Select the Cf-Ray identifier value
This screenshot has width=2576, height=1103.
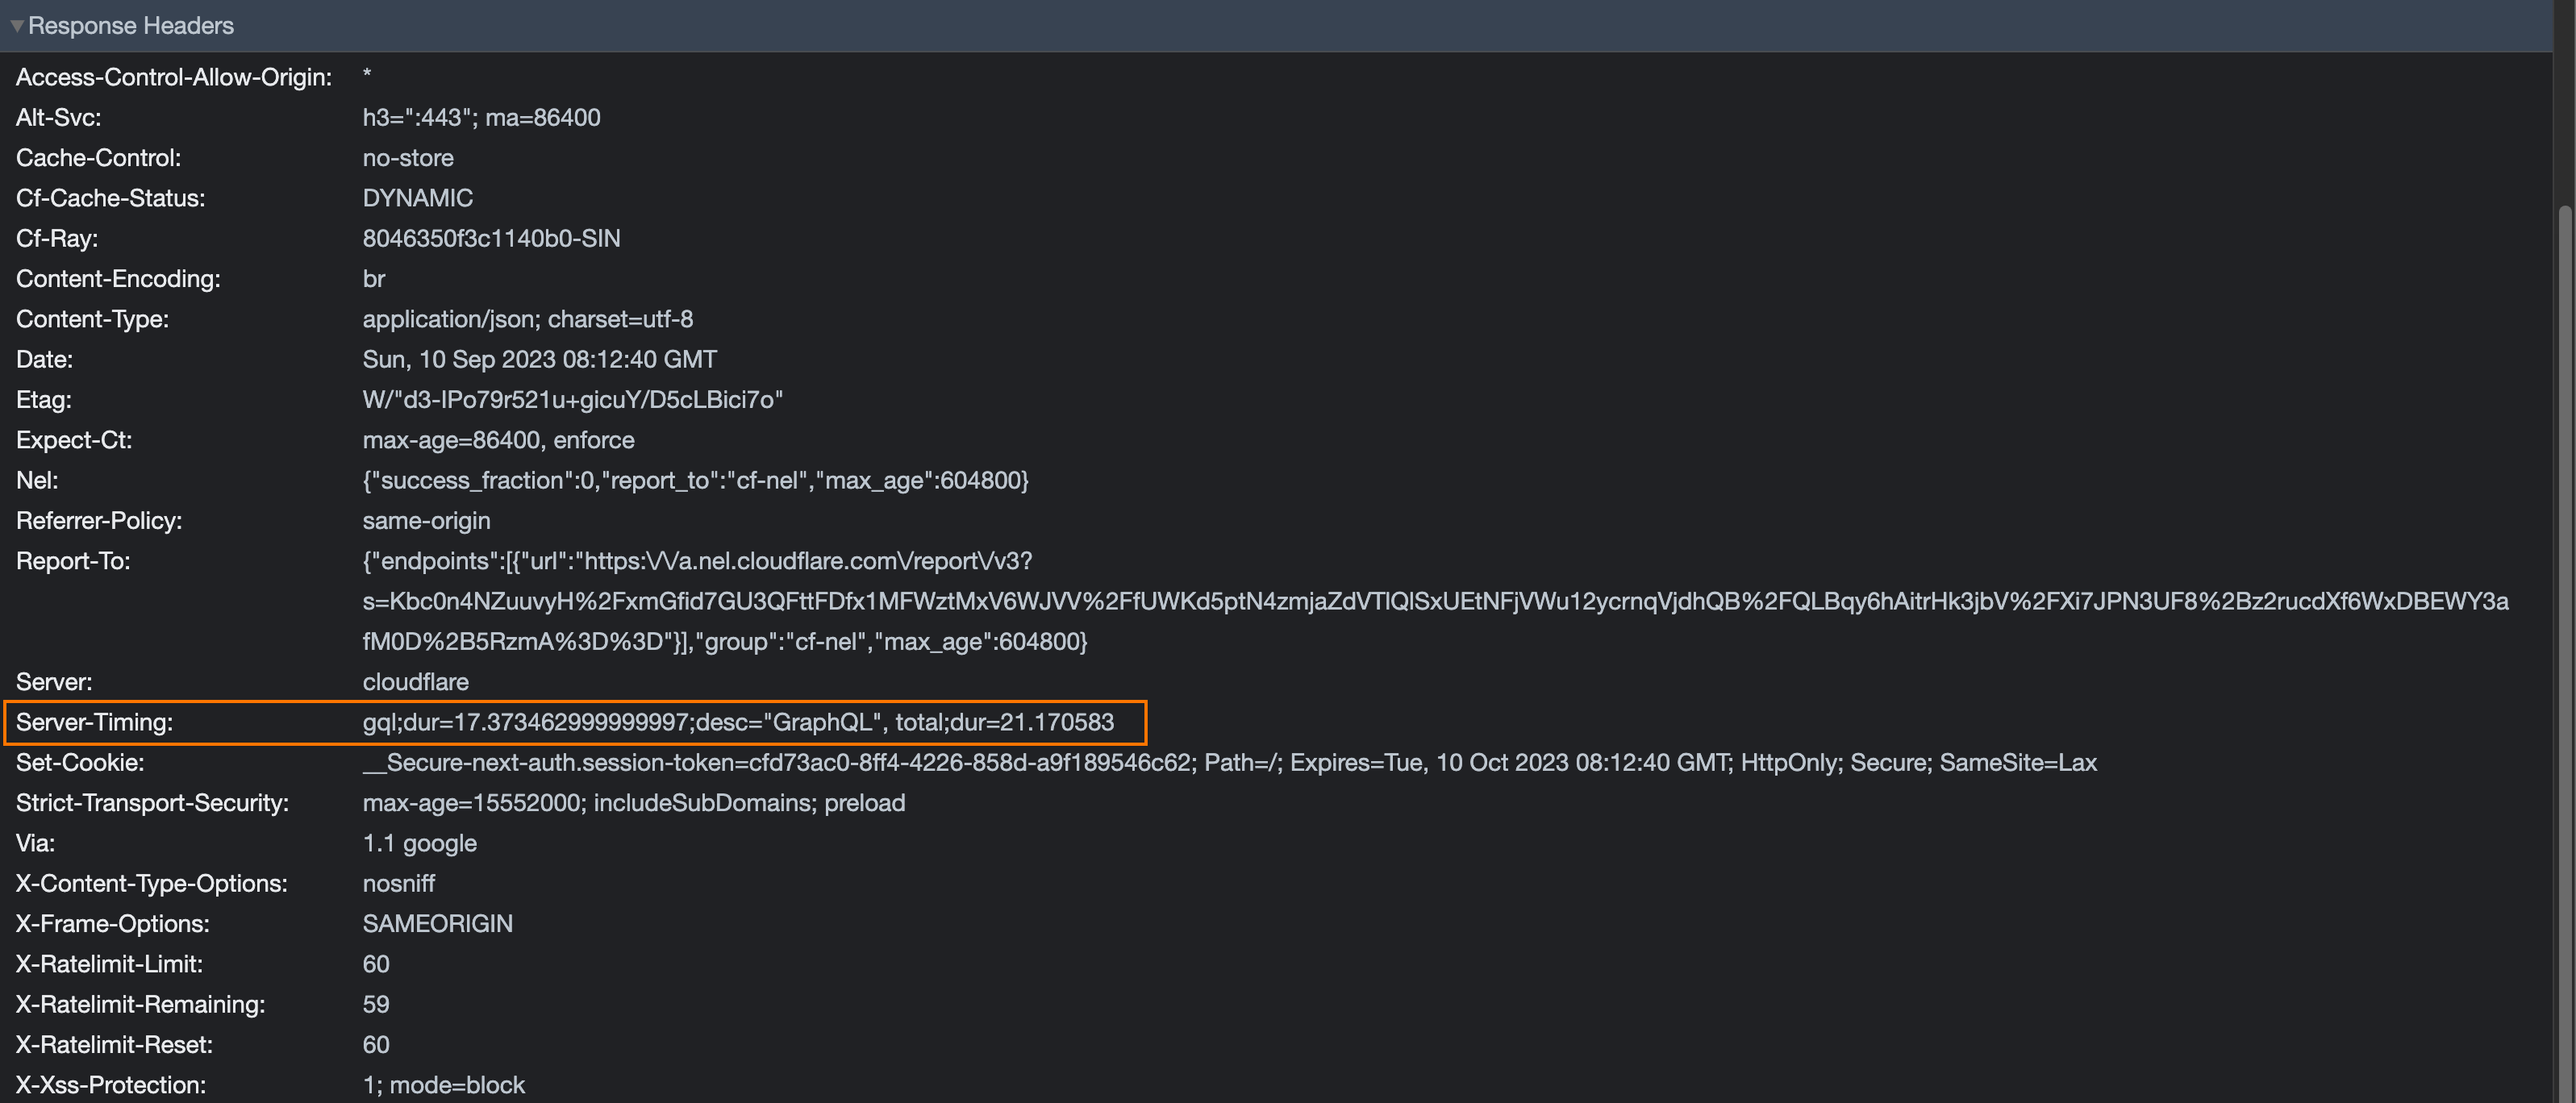click(490, 238)
